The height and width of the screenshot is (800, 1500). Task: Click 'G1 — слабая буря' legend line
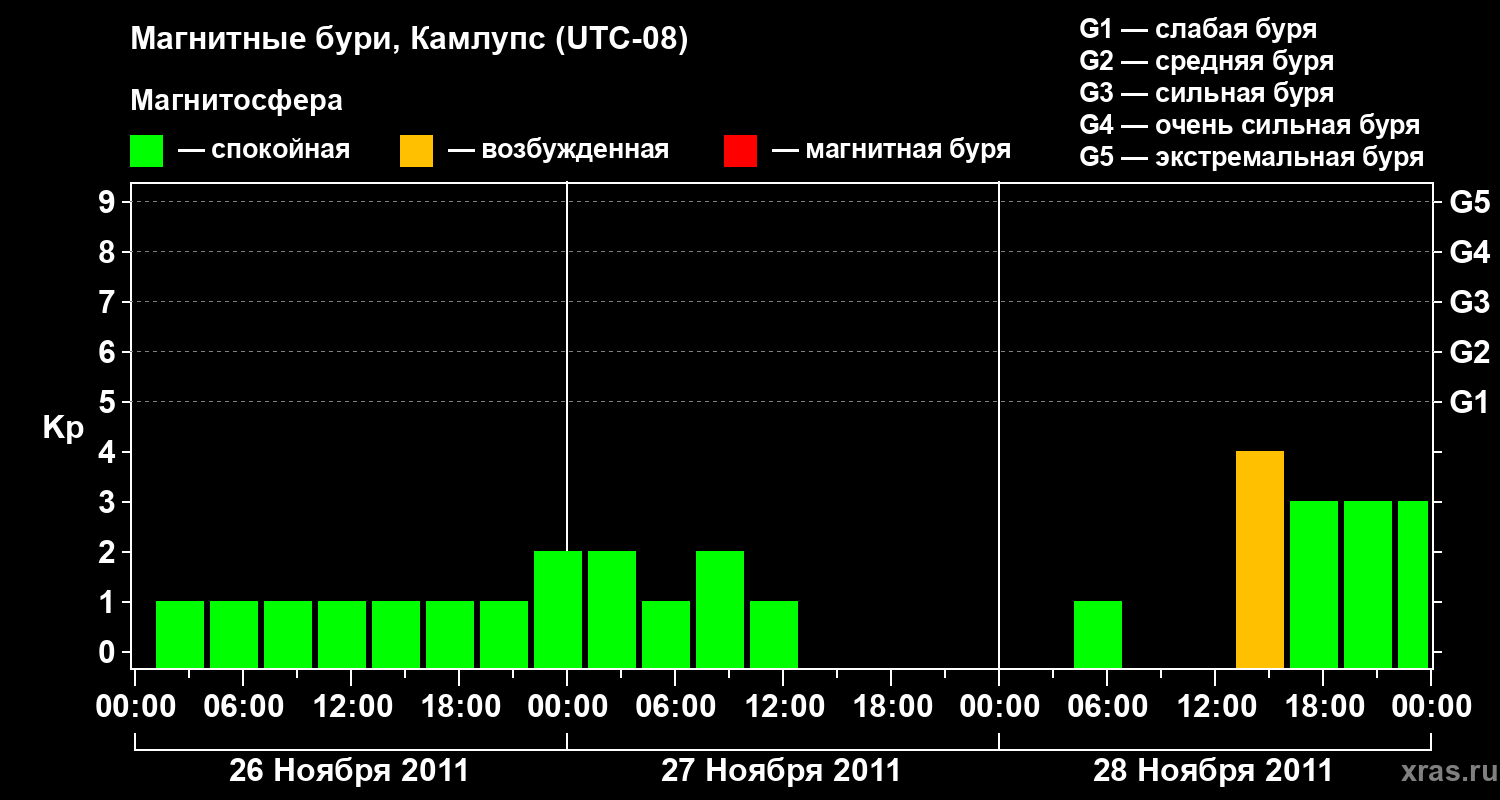(1198, 29)
